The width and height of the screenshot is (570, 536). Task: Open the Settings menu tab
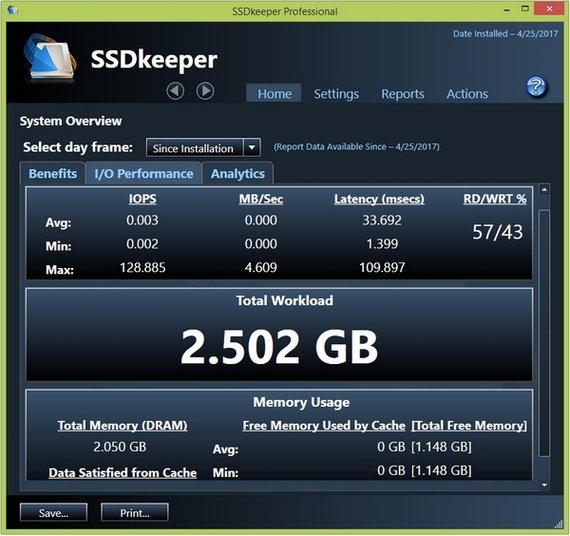(x=336, y=93)
